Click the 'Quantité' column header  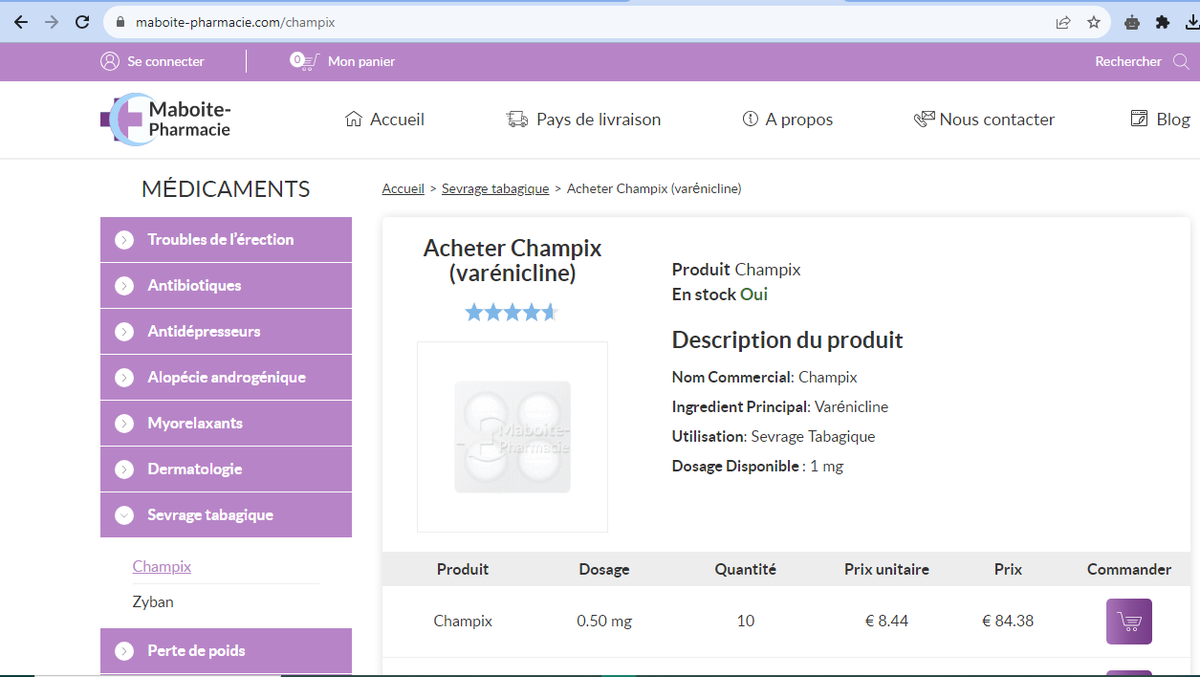(745, 569)
